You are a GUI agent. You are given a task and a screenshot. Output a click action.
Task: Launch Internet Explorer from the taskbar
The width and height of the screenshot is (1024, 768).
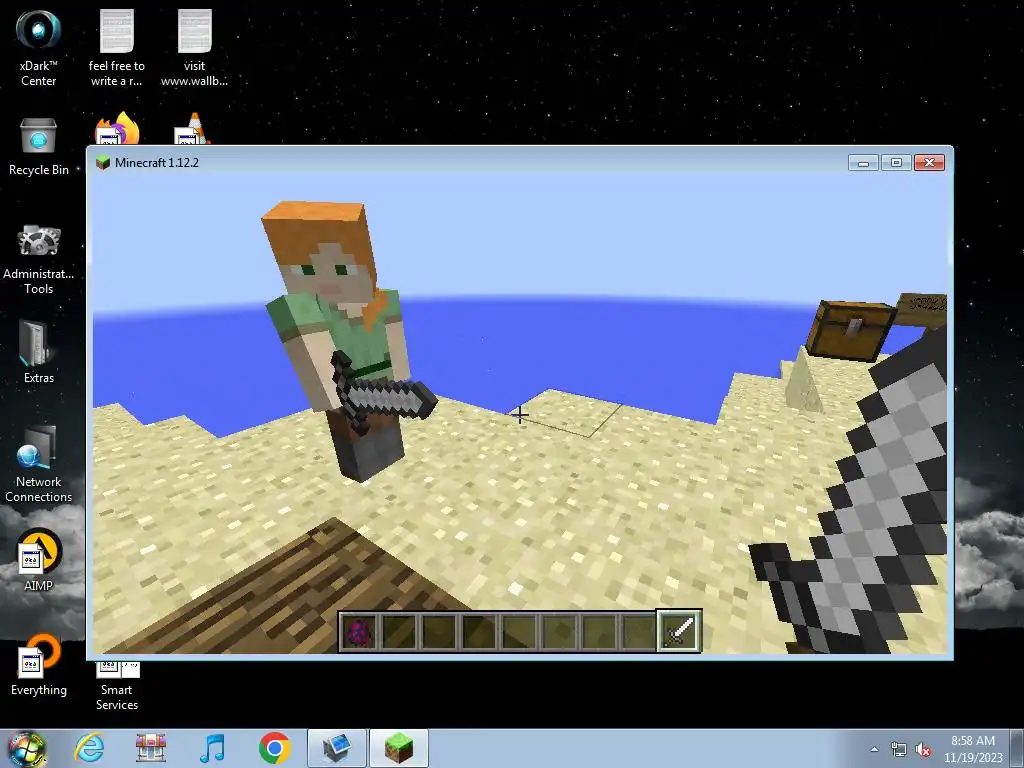coord(89,748)
